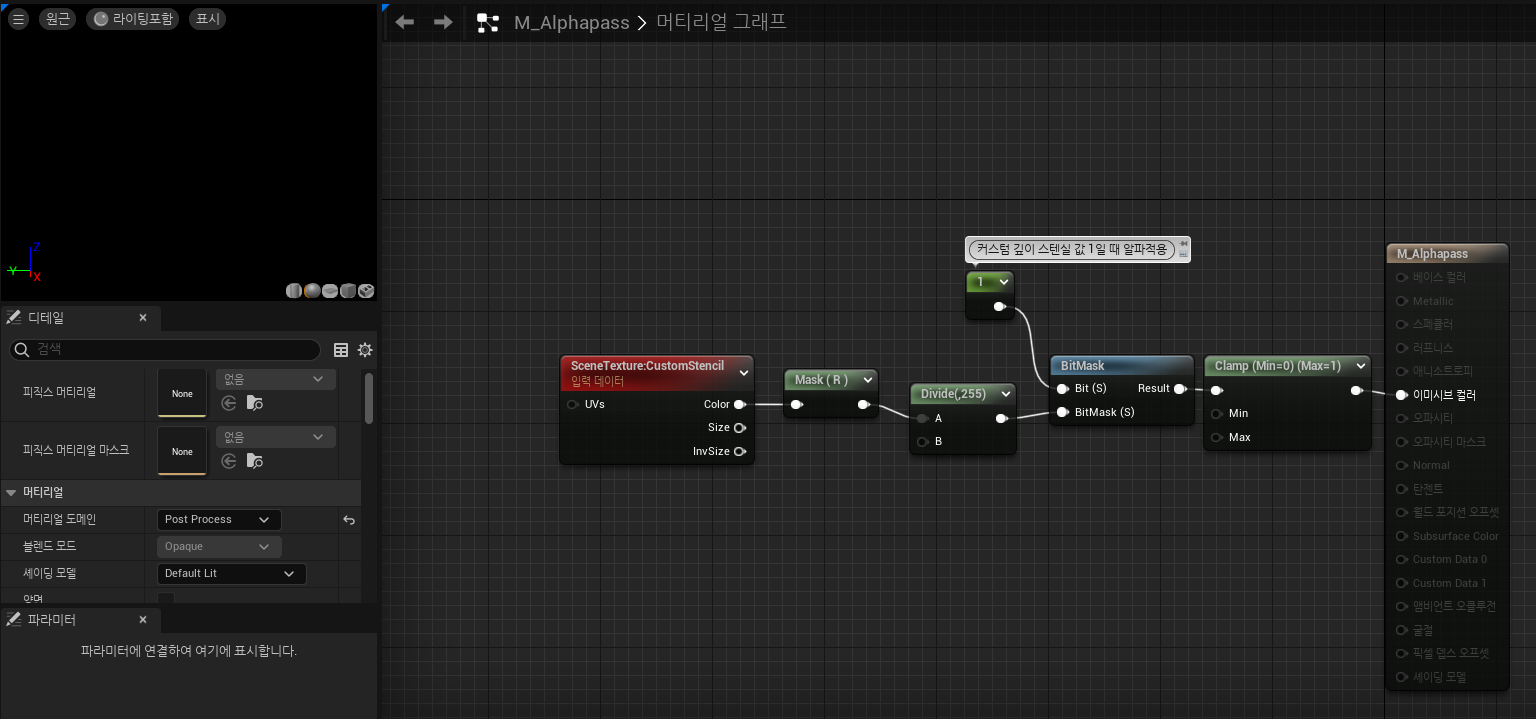
Task: Browse to 피직스 머티리얼 asset in content browser
Action: (255, 403)
